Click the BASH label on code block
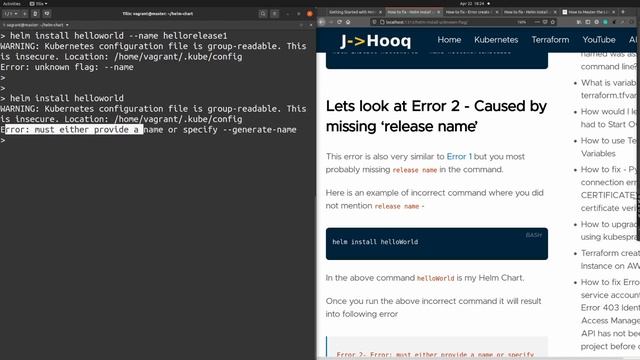 pyautogui.click(x=533, y=235)
